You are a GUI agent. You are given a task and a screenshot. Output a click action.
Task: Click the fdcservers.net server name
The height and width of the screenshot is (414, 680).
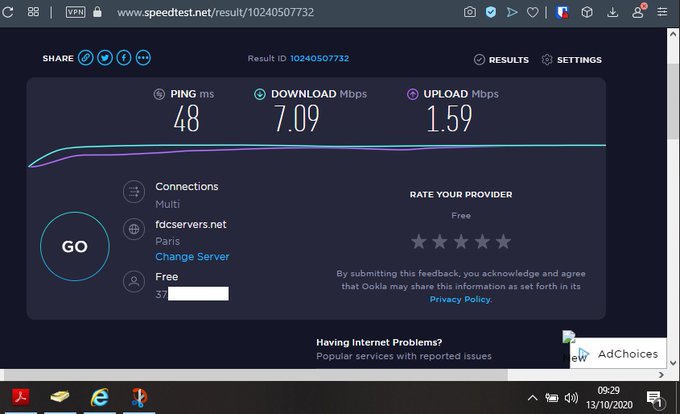point(191,225)
